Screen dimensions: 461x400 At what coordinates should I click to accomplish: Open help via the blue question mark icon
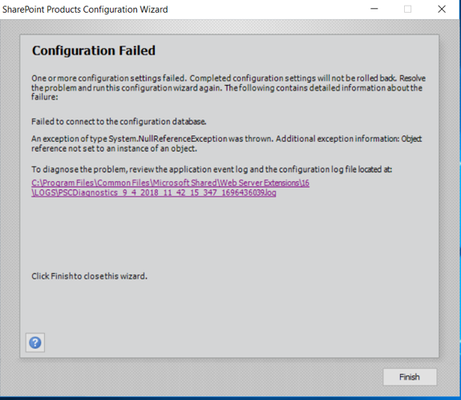coord(35,342)
